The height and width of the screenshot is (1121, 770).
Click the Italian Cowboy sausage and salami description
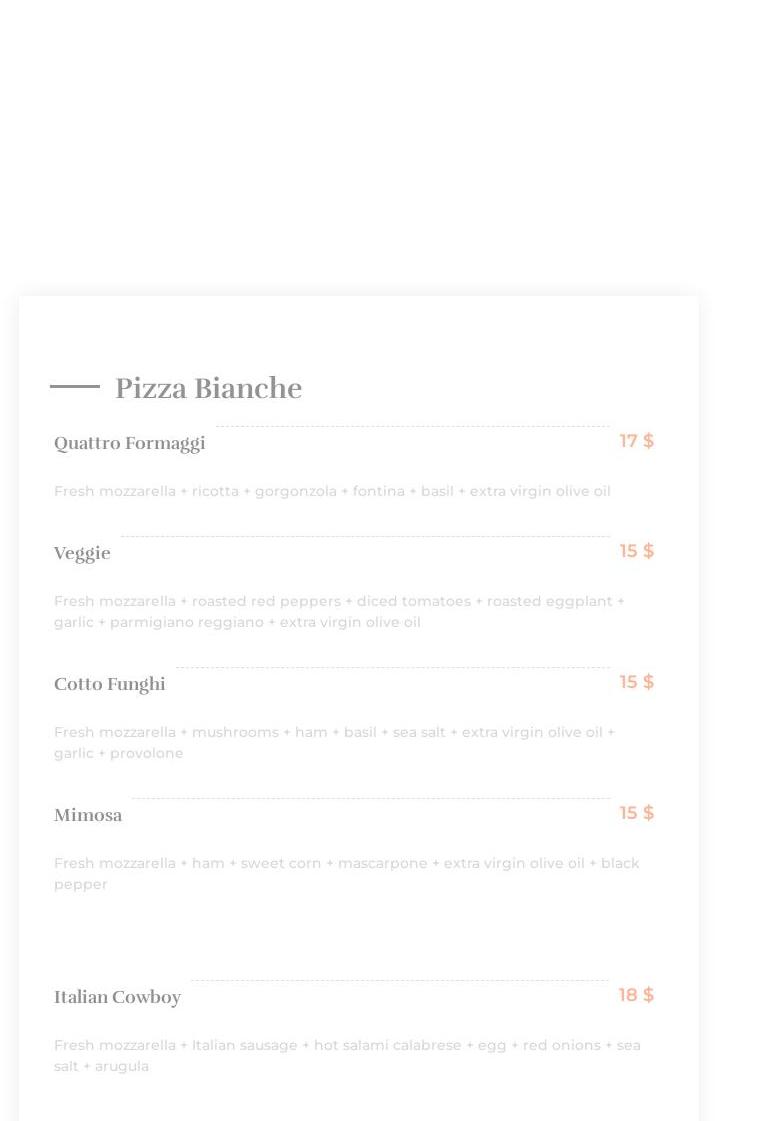coord(346,1054)
